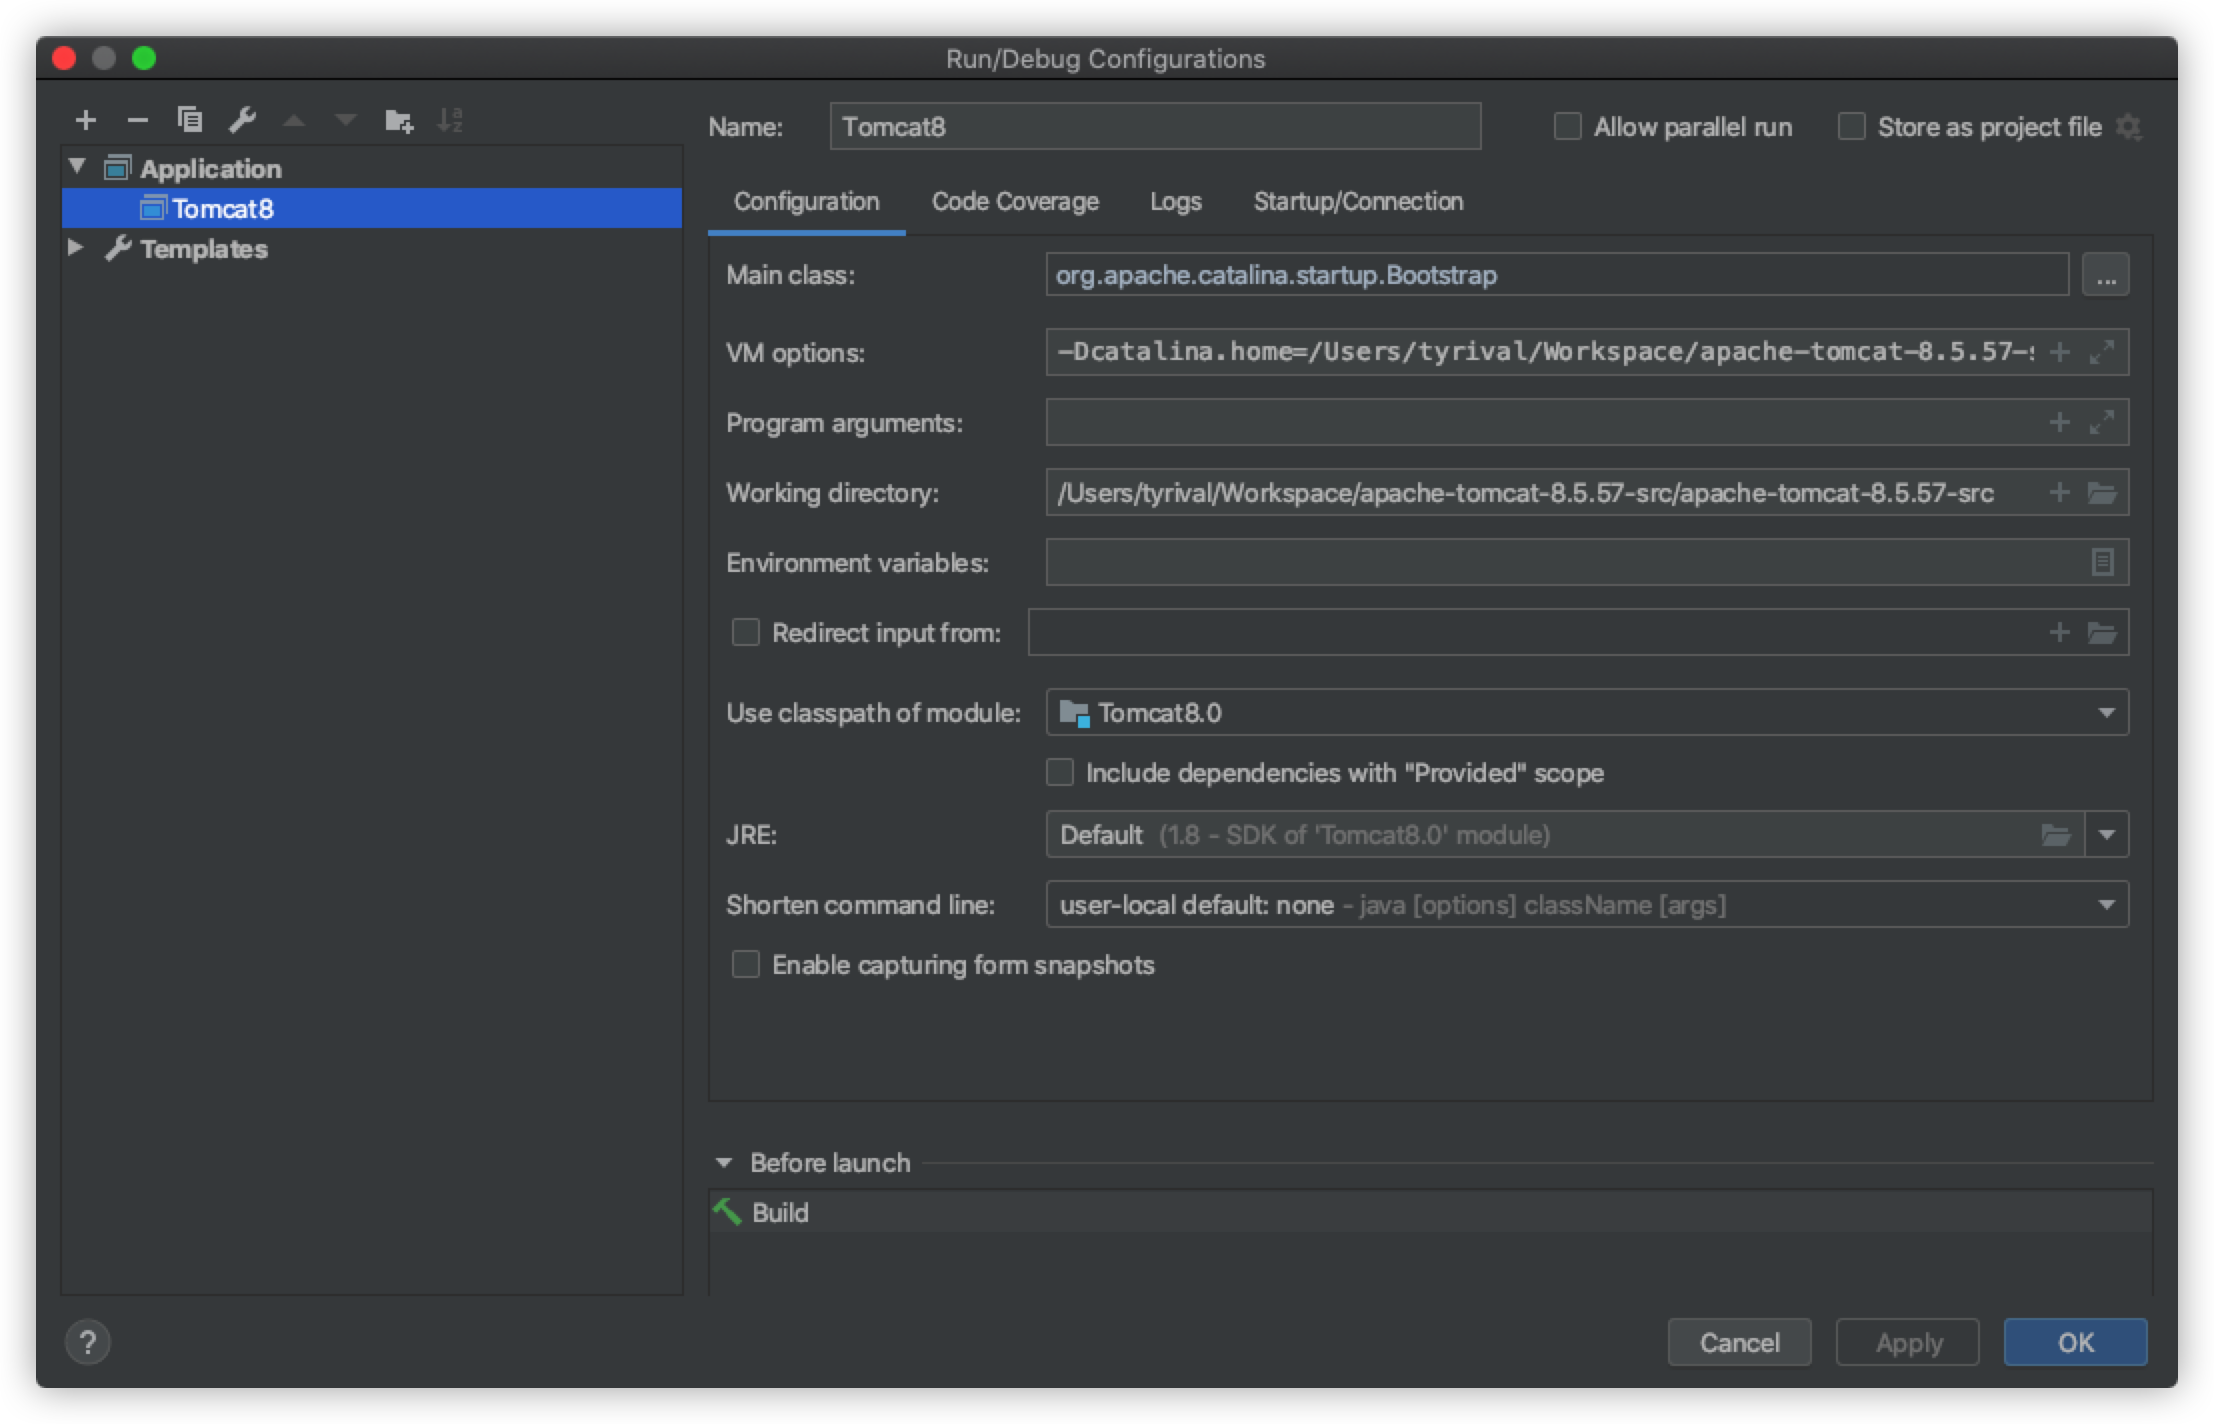Expand the VM options field

click(x=2102, y=352)
